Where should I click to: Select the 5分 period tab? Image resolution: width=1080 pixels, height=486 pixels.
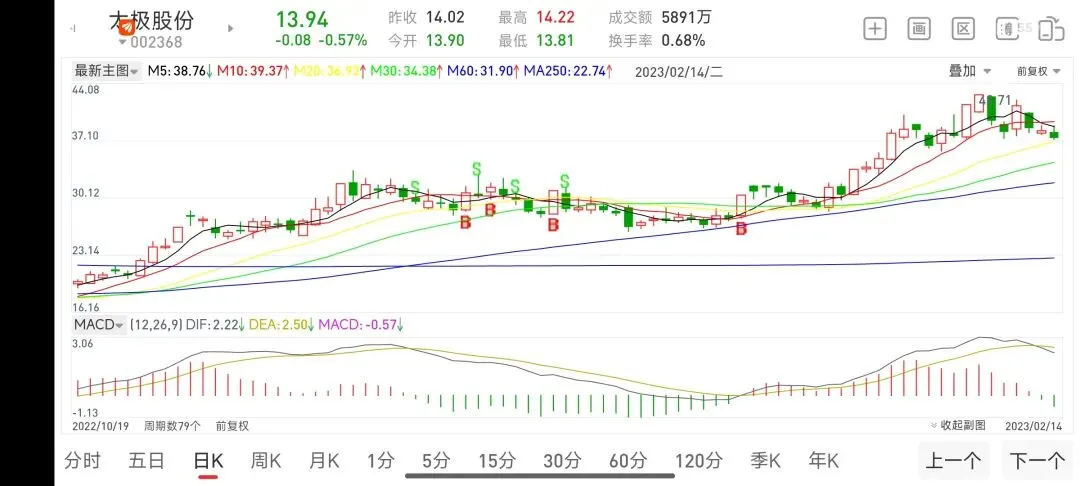(x=435, y=461)
